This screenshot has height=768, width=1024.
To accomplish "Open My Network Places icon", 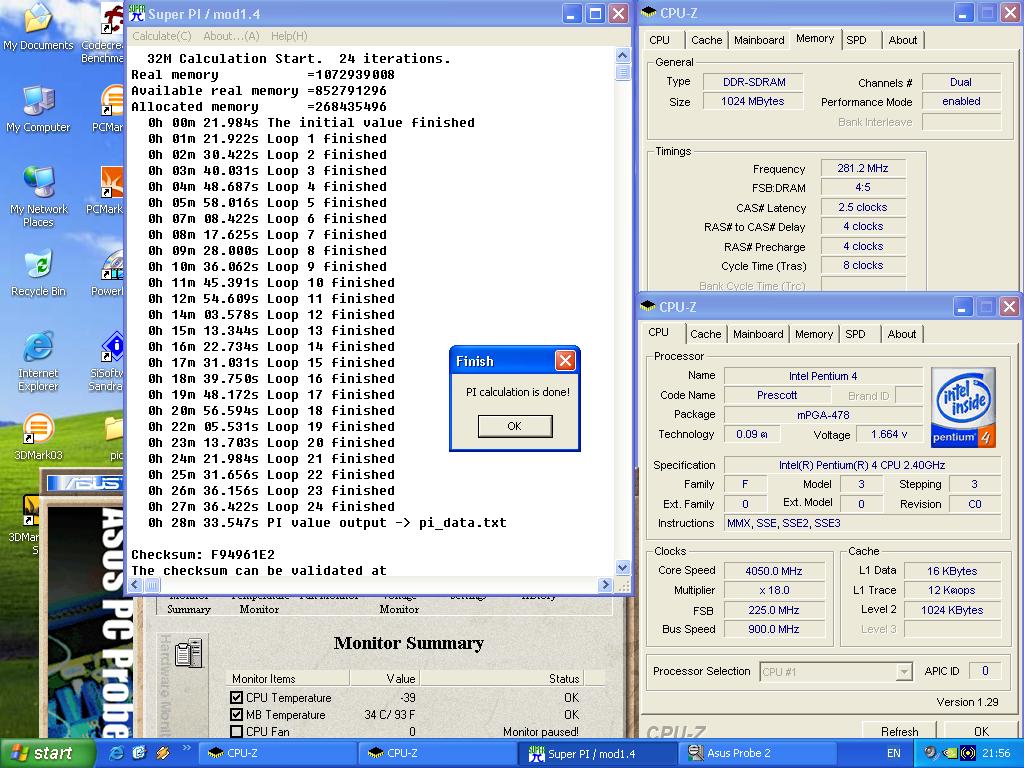I will click(x=39, y=196).
